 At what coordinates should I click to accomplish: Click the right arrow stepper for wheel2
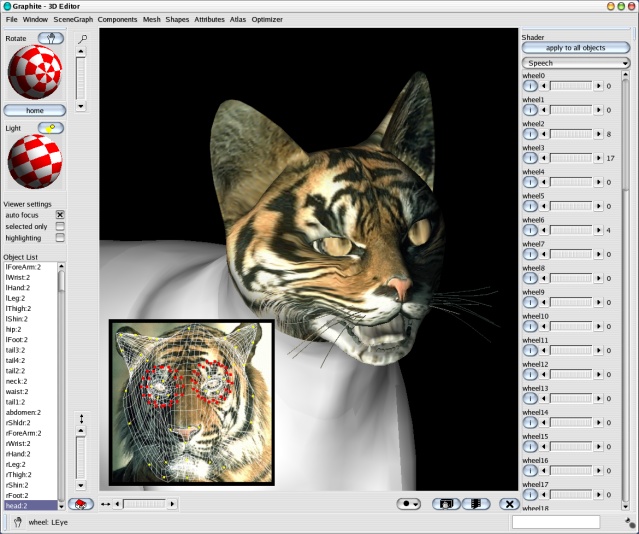tap(599, 134)
